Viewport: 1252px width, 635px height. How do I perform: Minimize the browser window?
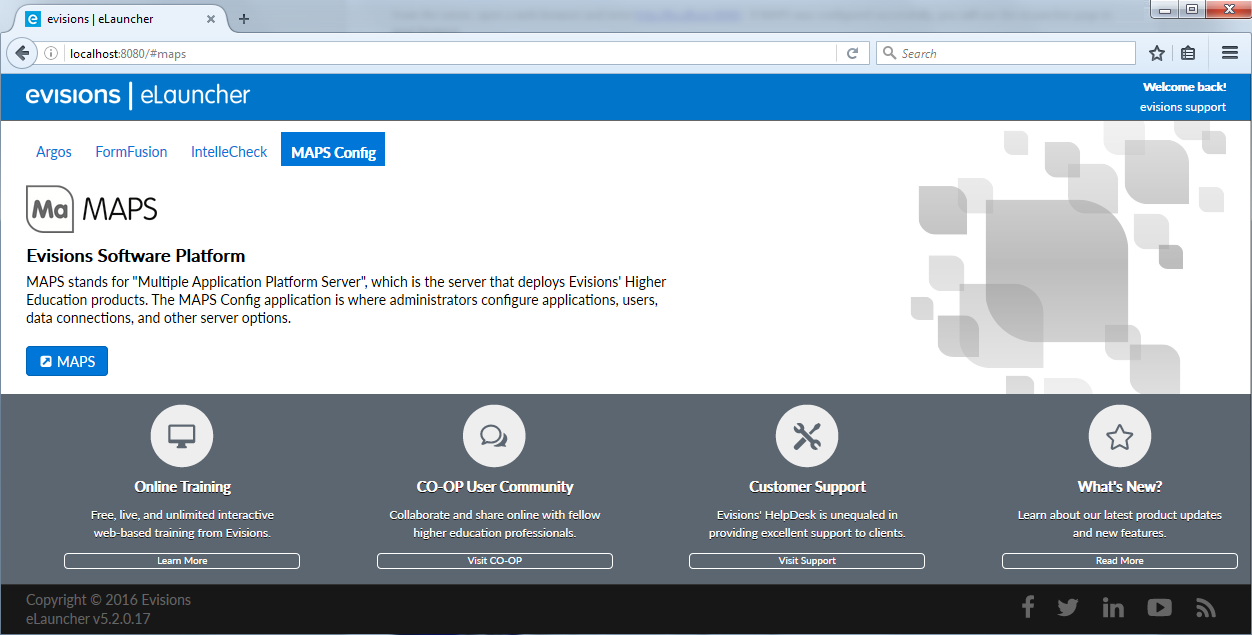pyautogui.click(x=1164, y=9)
